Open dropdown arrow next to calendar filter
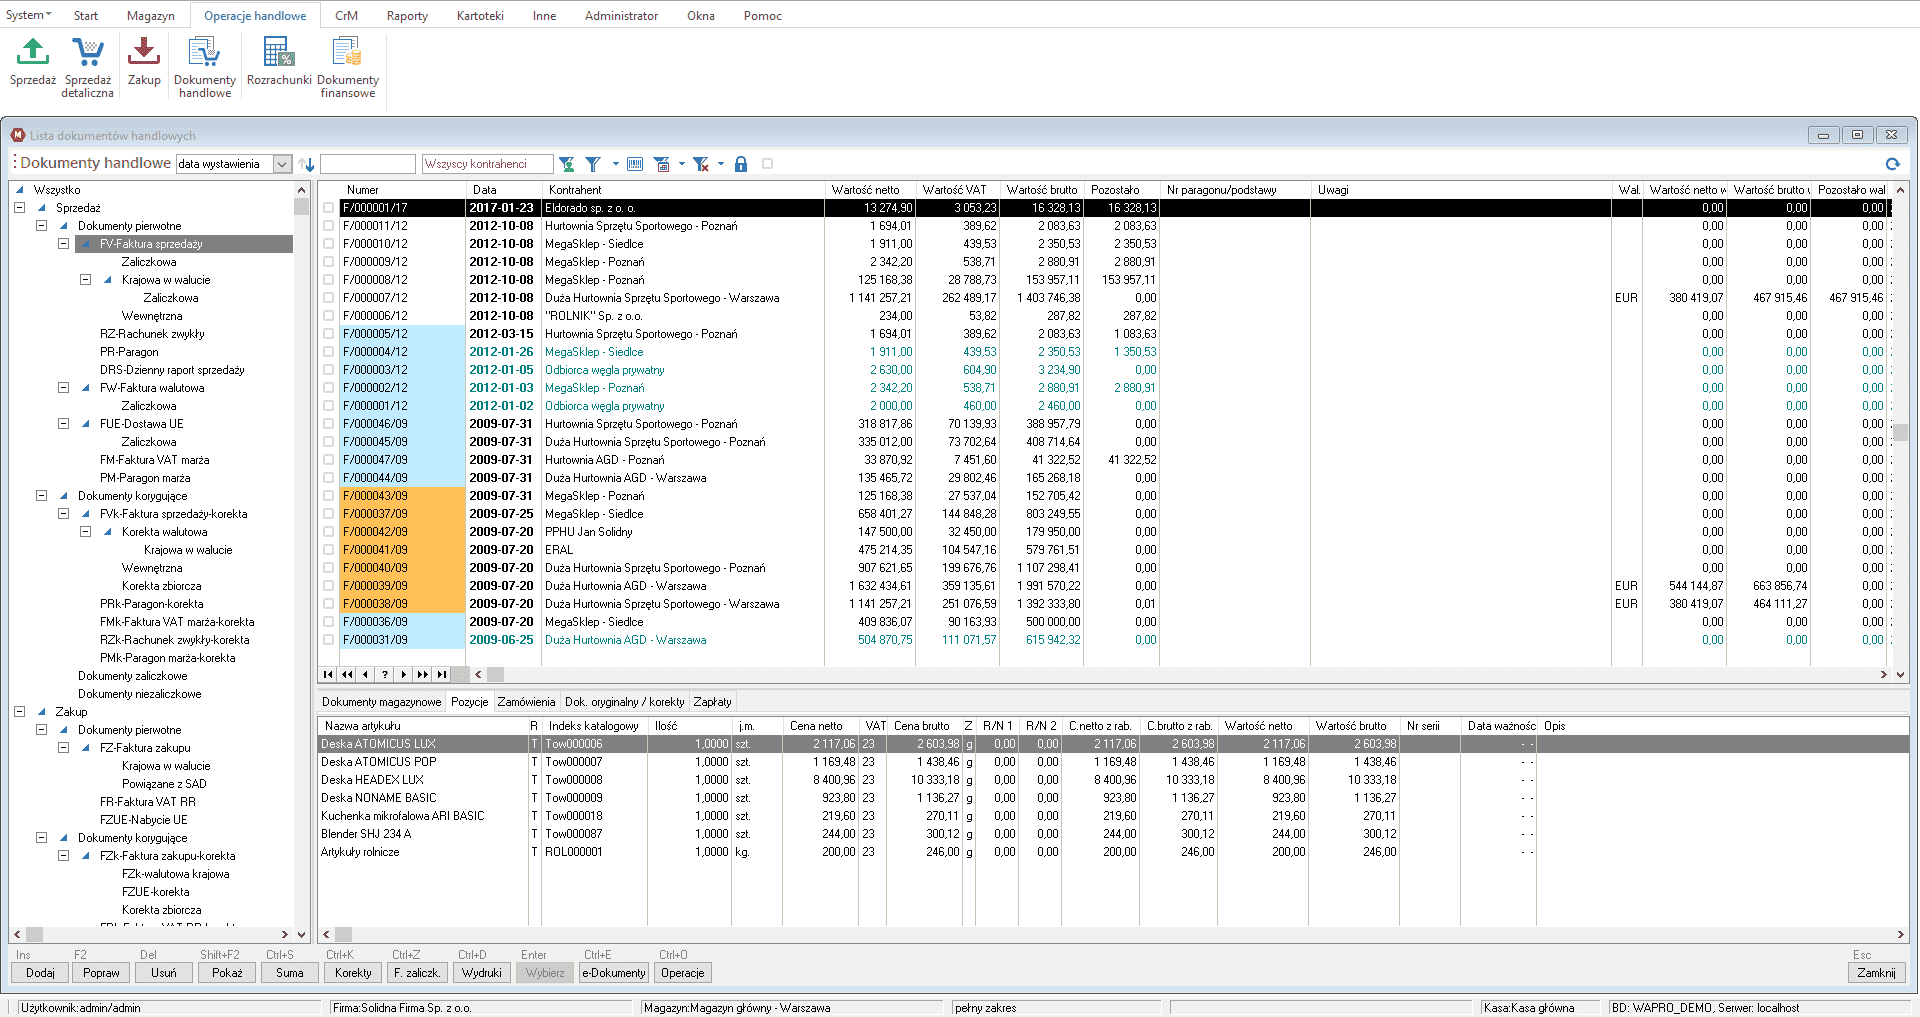 [x=682, y=164]
